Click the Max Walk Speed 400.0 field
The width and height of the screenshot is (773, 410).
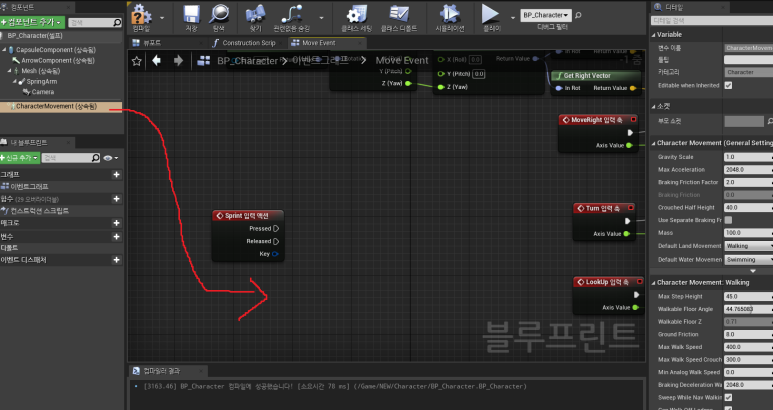click(749, 347)
